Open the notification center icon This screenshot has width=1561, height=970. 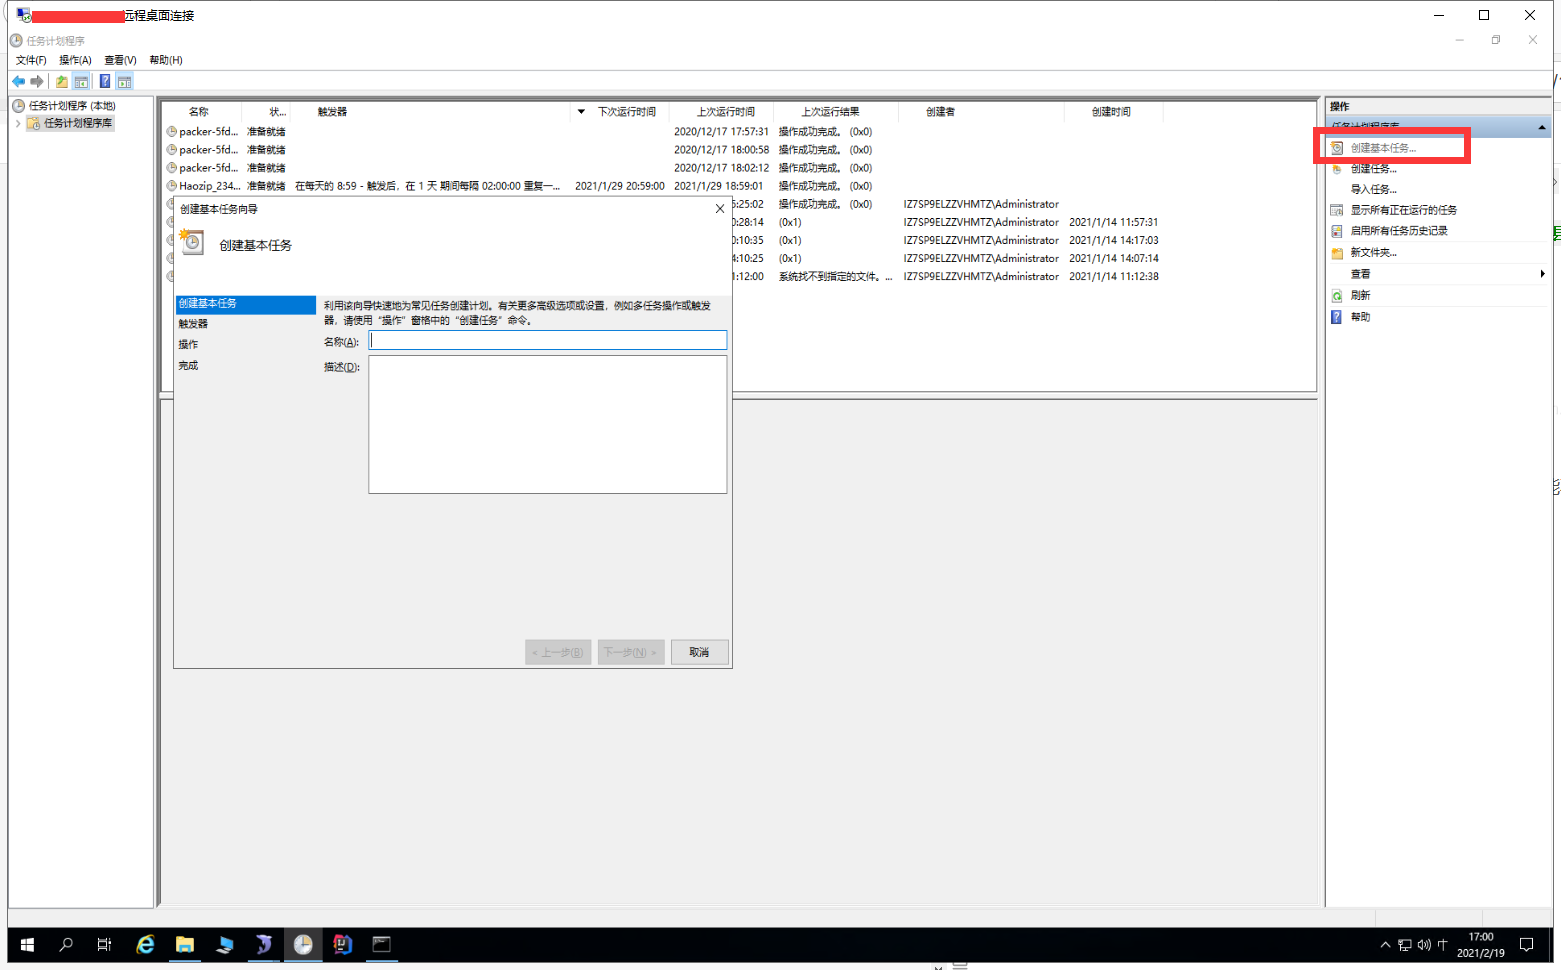[x=1527, y=945]
